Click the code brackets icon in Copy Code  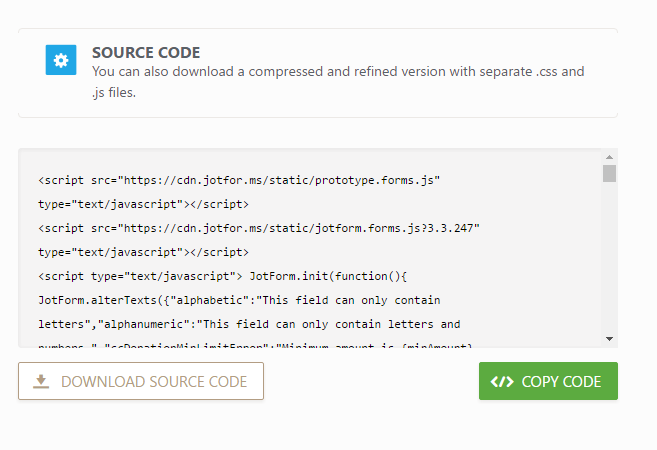tap(503, 381)
